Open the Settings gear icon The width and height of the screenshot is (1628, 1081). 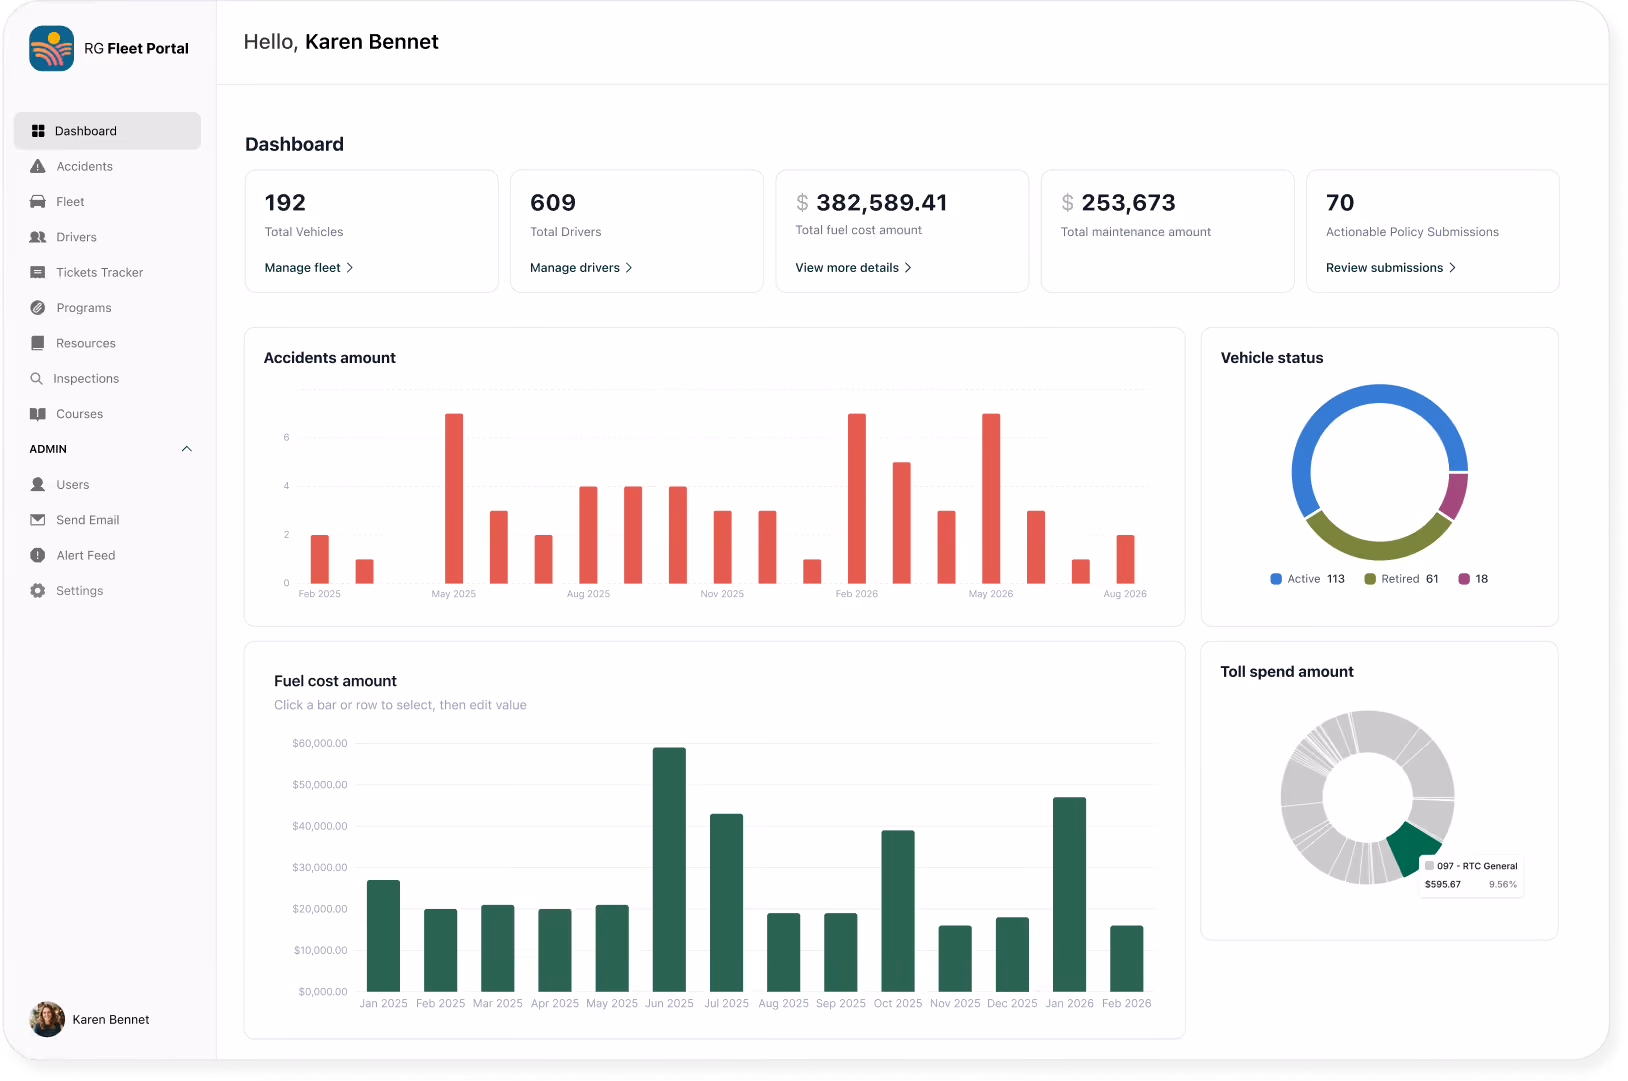tap(38, 591)
